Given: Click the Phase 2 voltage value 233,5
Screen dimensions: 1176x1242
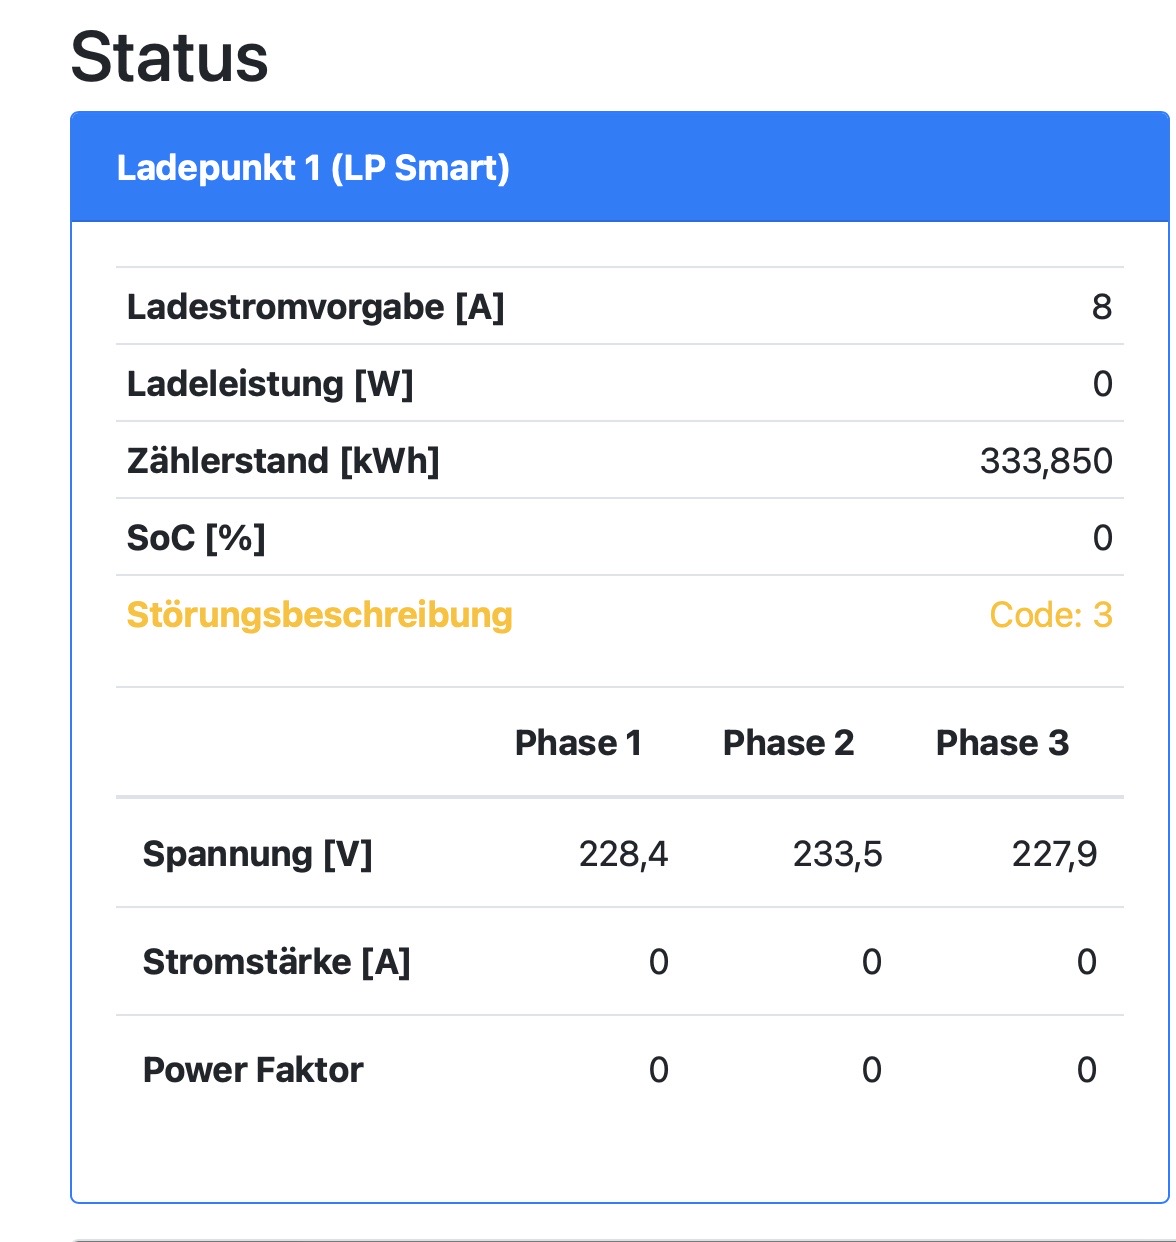Looking at the screenshot, I should point(837,854).
